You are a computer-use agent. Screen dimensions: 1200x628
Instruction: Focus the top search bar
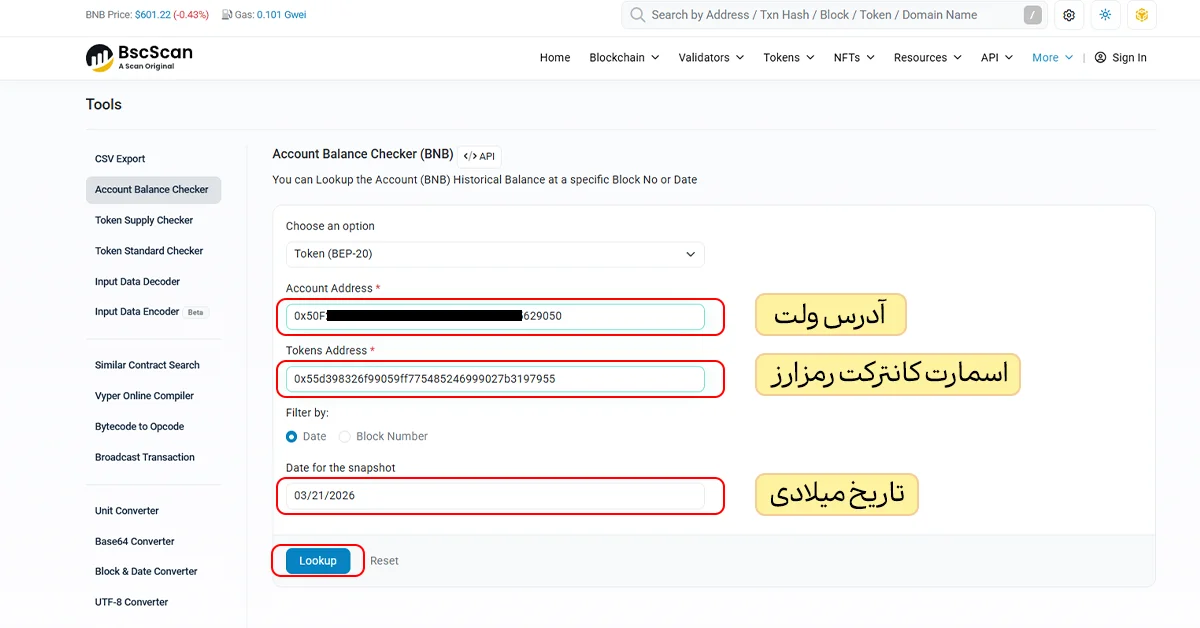click(835, 15)
